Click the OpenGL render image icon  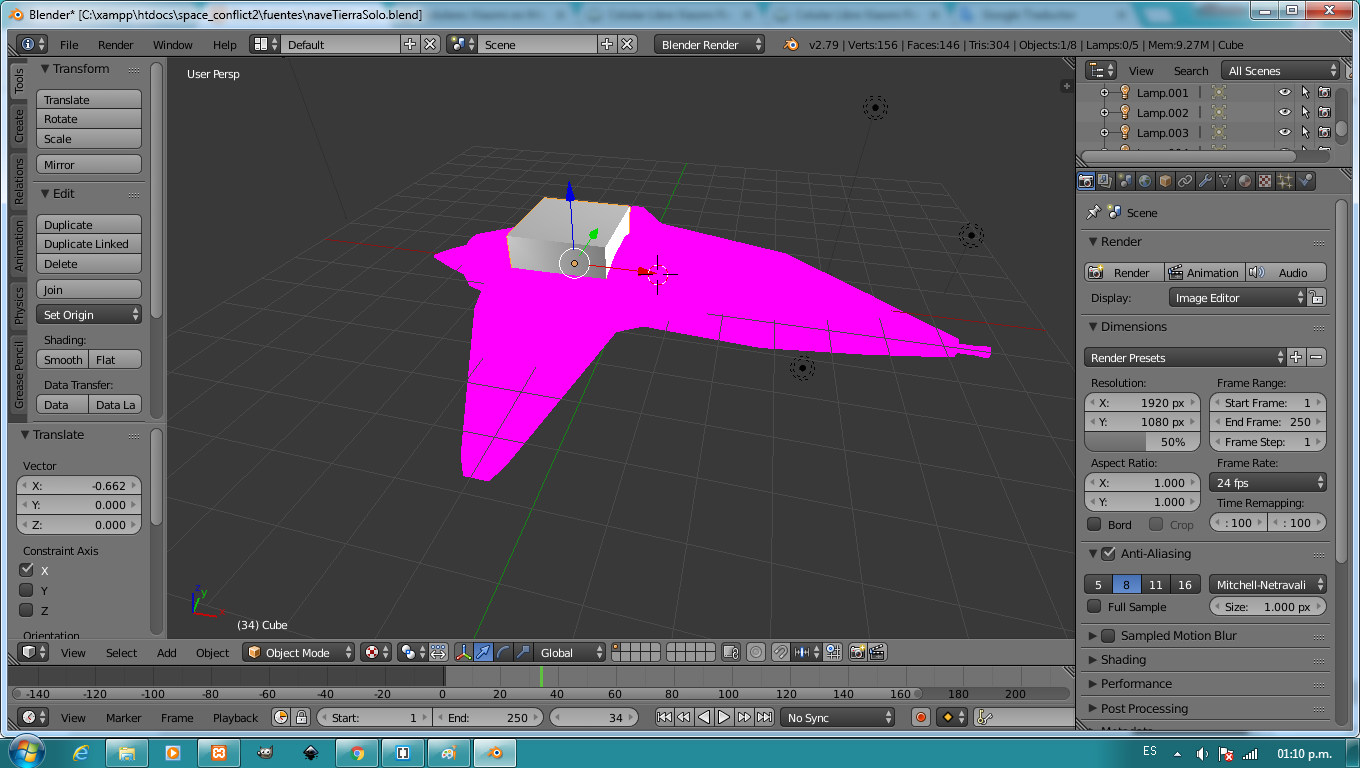[x=857, y=652]
